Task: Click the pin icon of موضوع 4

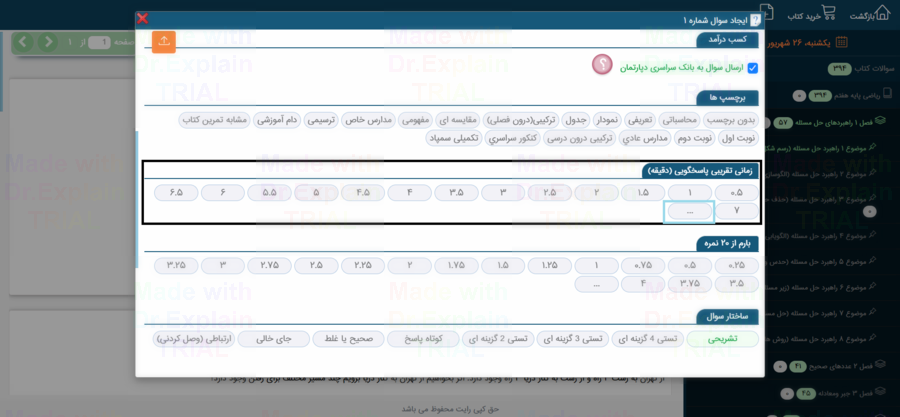Action: point(873,235)
